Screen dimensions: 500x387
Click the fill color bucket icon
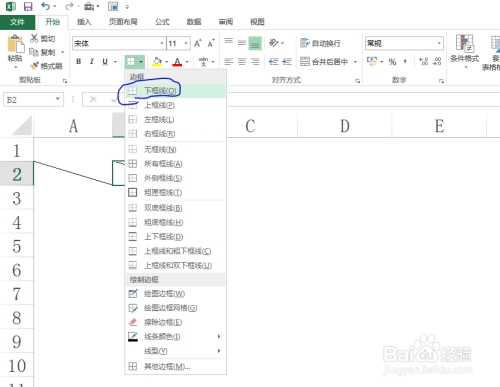click(157, 61)
